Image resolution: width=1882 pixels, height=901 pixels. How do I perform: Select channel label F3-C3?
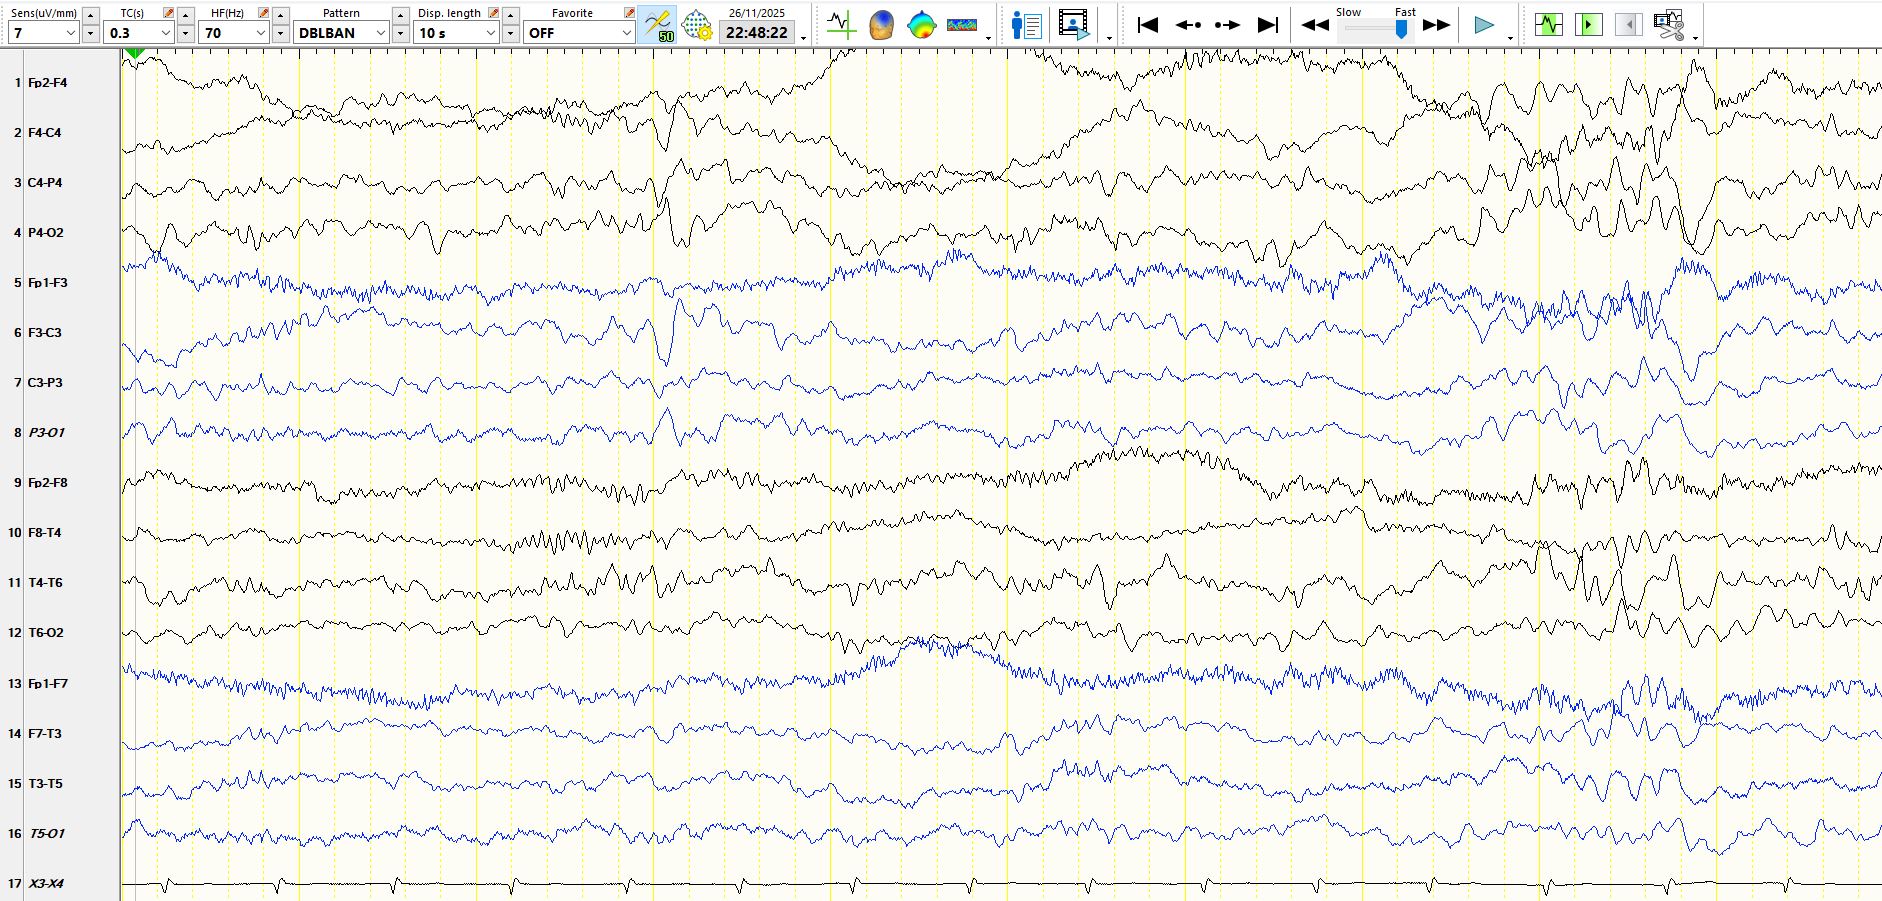pos(45,333)
